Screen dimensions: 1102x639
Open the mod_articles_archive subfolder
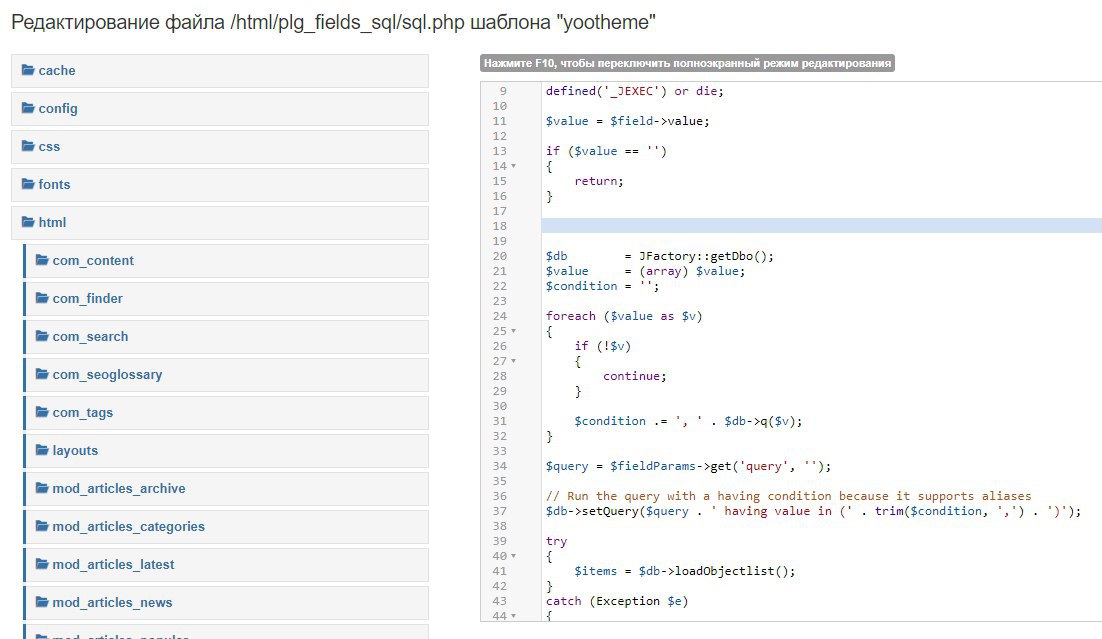tap(226, 488)
